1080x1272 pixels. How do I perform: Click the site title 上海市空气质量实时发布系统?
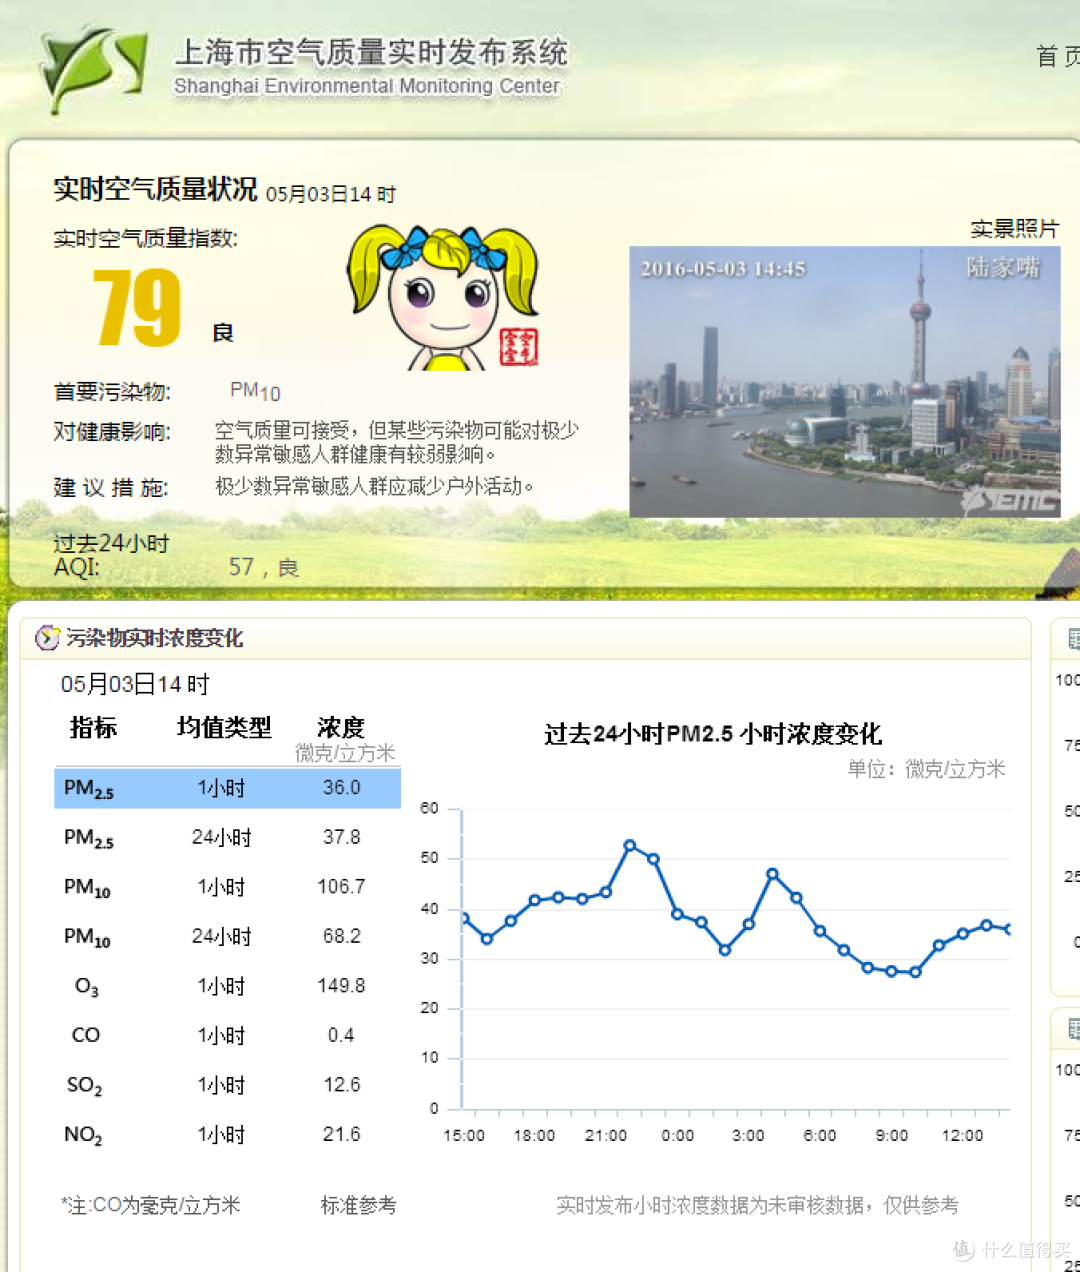(x=371, y=52)
